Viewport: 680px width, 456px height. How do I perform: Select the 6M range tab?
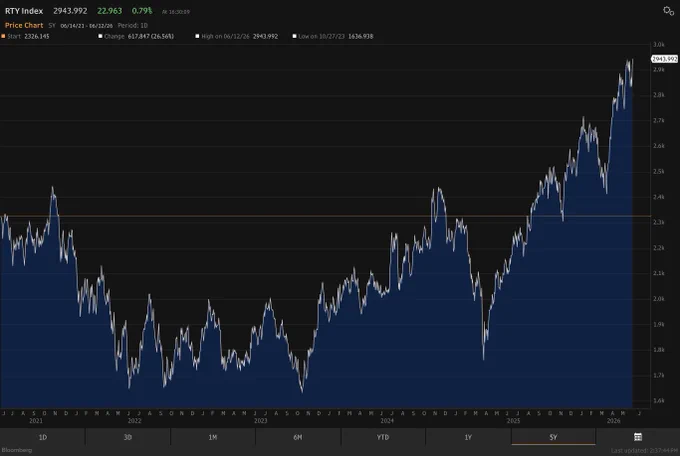coord(298,437)
